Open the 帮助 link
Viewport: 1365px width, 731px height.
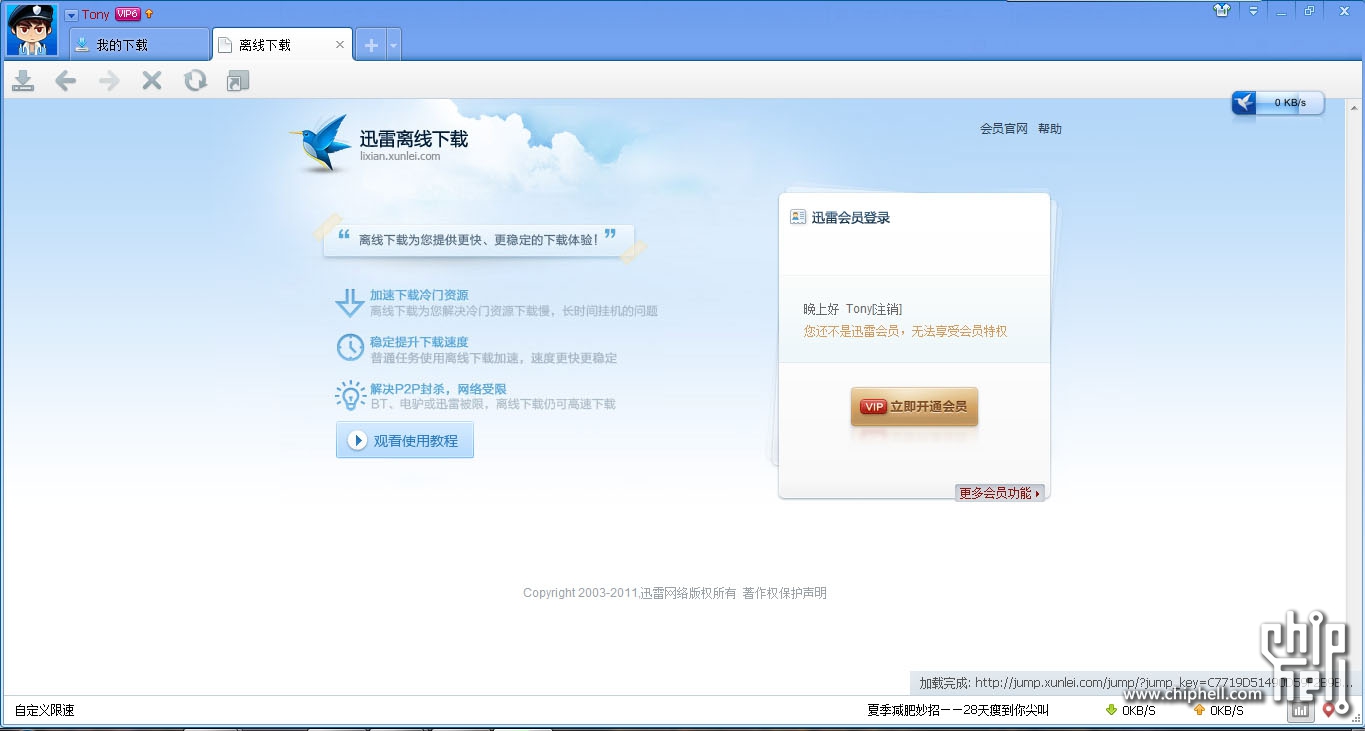[1050, 129]
